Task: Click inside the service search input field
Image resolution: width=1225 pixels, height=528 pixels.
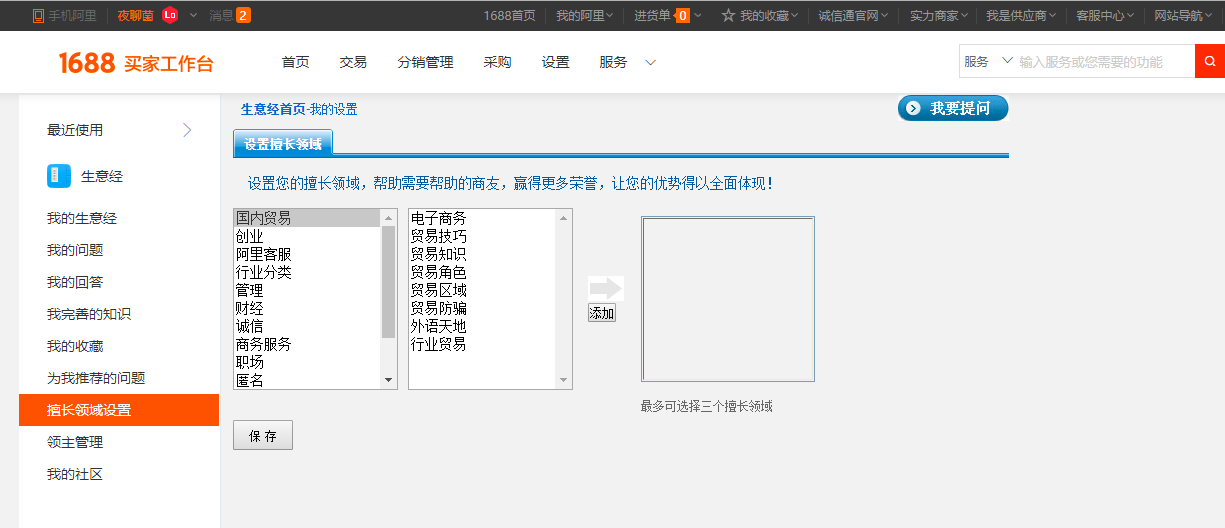Action: [x=1105, y=61]
